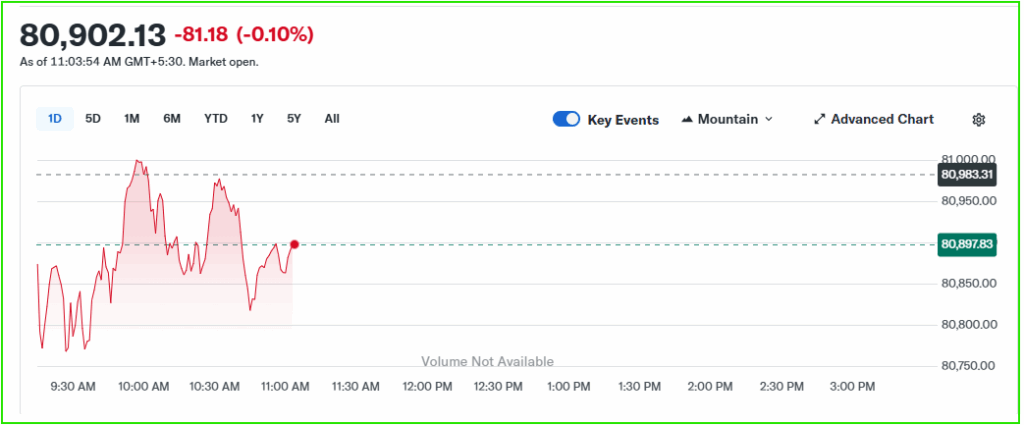
Task: Click the 80,902.13 headline price
Action: click(x=93, y=34)
